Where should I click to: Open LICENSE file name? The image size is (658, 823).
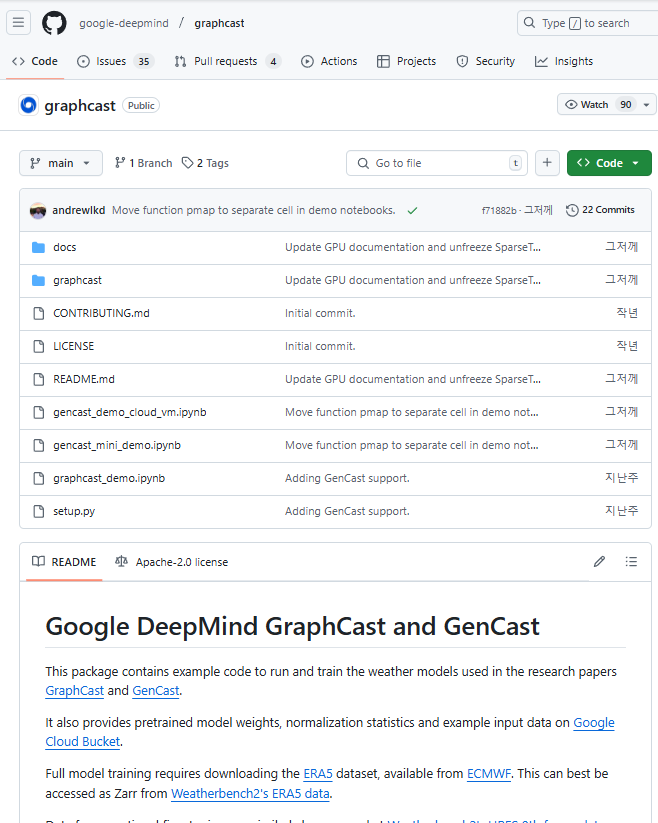pos(73,346)
